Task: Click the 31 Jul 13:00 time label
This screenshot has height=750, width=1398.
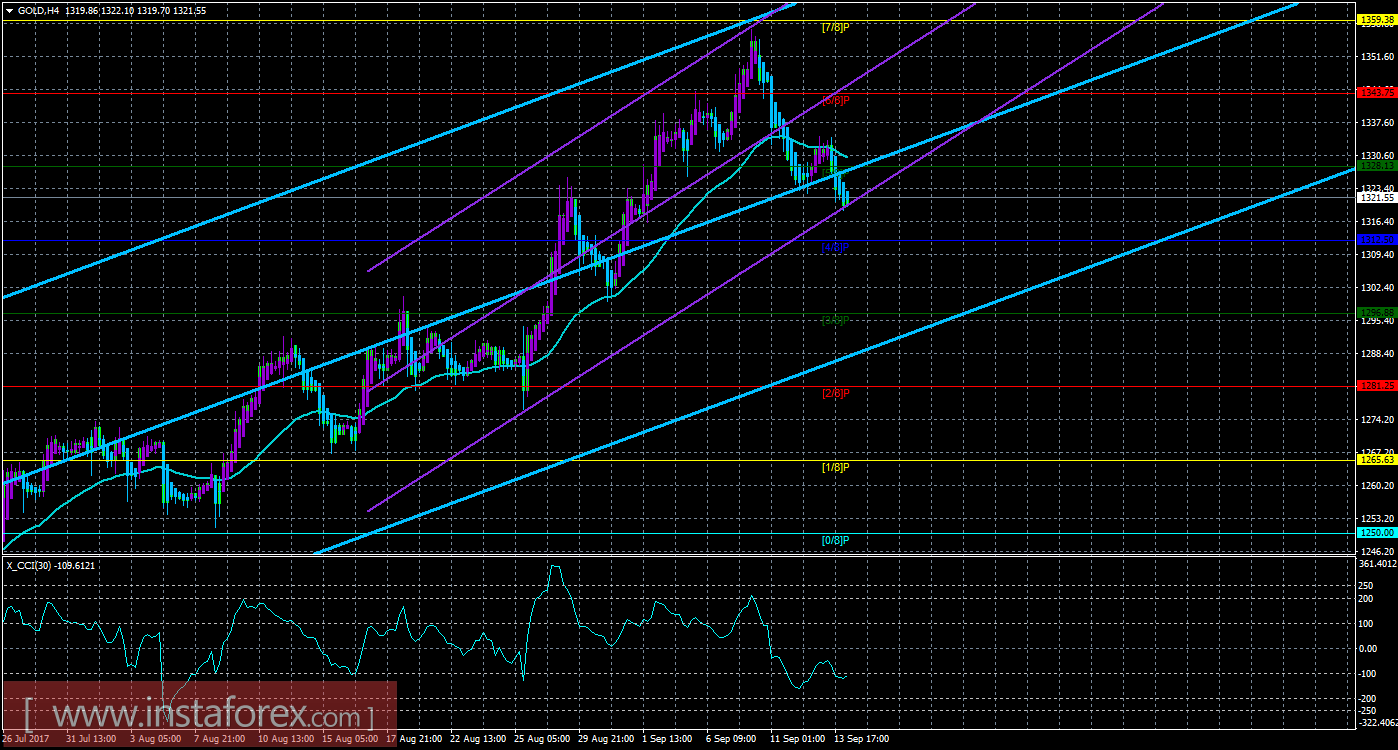Action: click(89, 739)
